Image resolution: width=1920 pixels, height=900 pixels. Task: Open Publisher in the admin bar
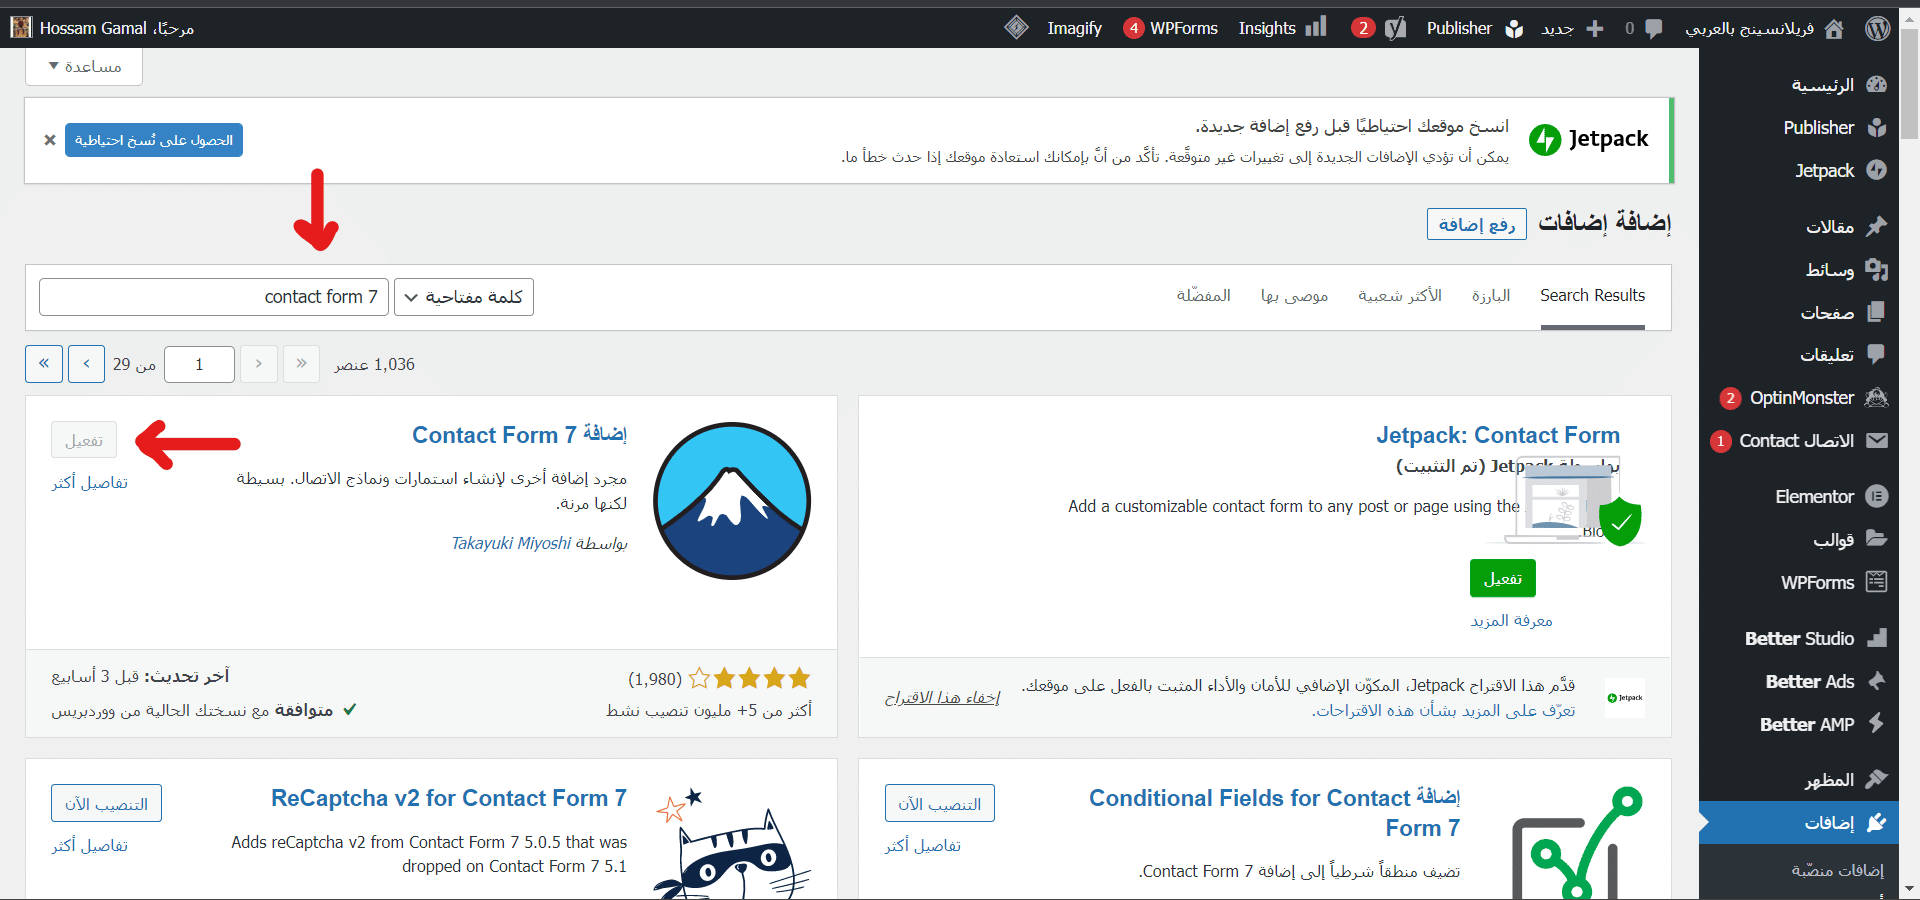1475,28
